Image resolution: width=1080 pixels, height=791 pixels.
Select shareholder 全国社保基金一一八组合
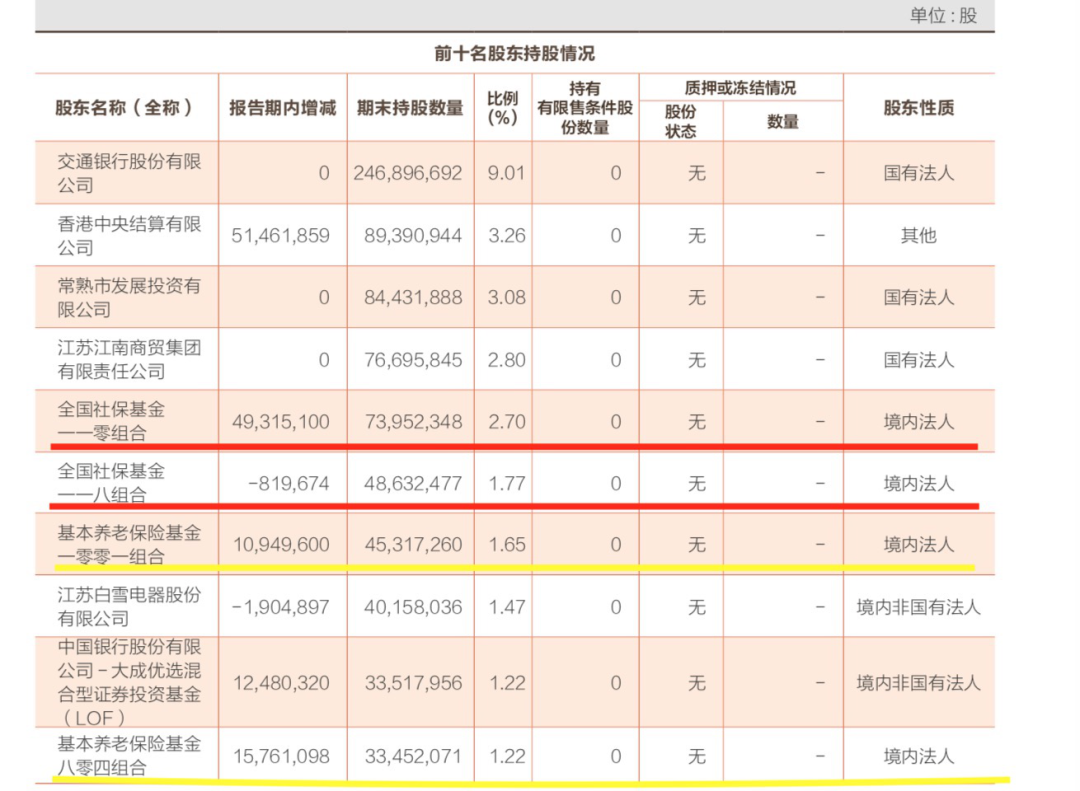coord(112,483)
